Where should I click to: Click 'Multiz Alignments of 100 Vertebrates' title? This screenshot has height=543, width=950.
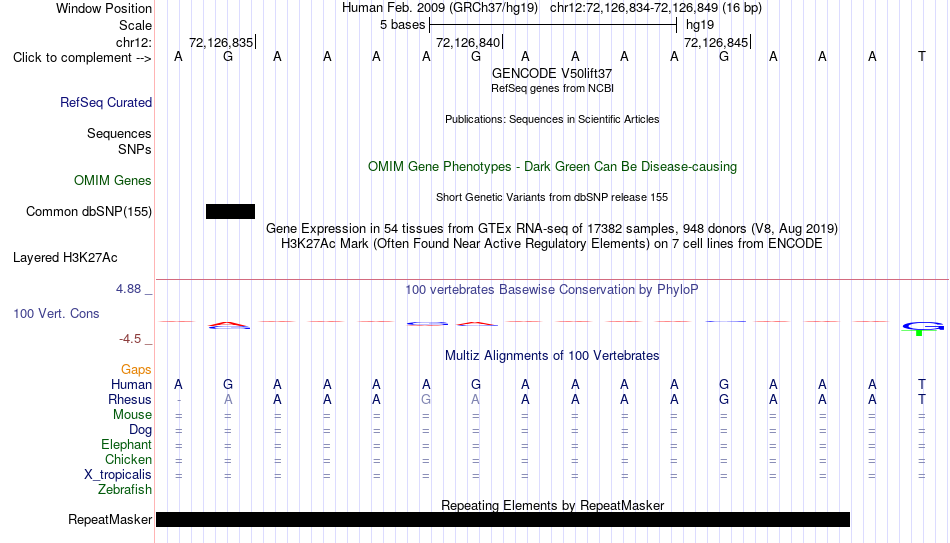[552, 356]
